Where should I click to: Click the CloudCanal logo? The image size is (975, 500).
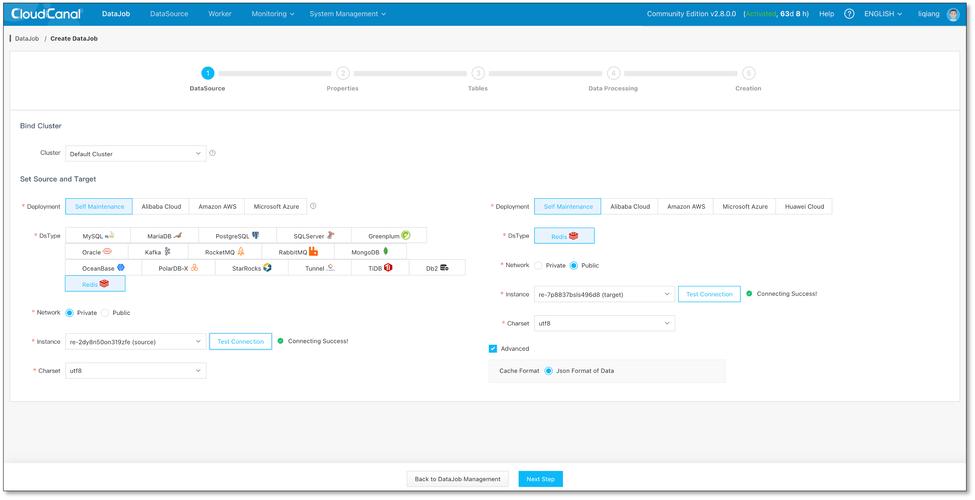45,14
